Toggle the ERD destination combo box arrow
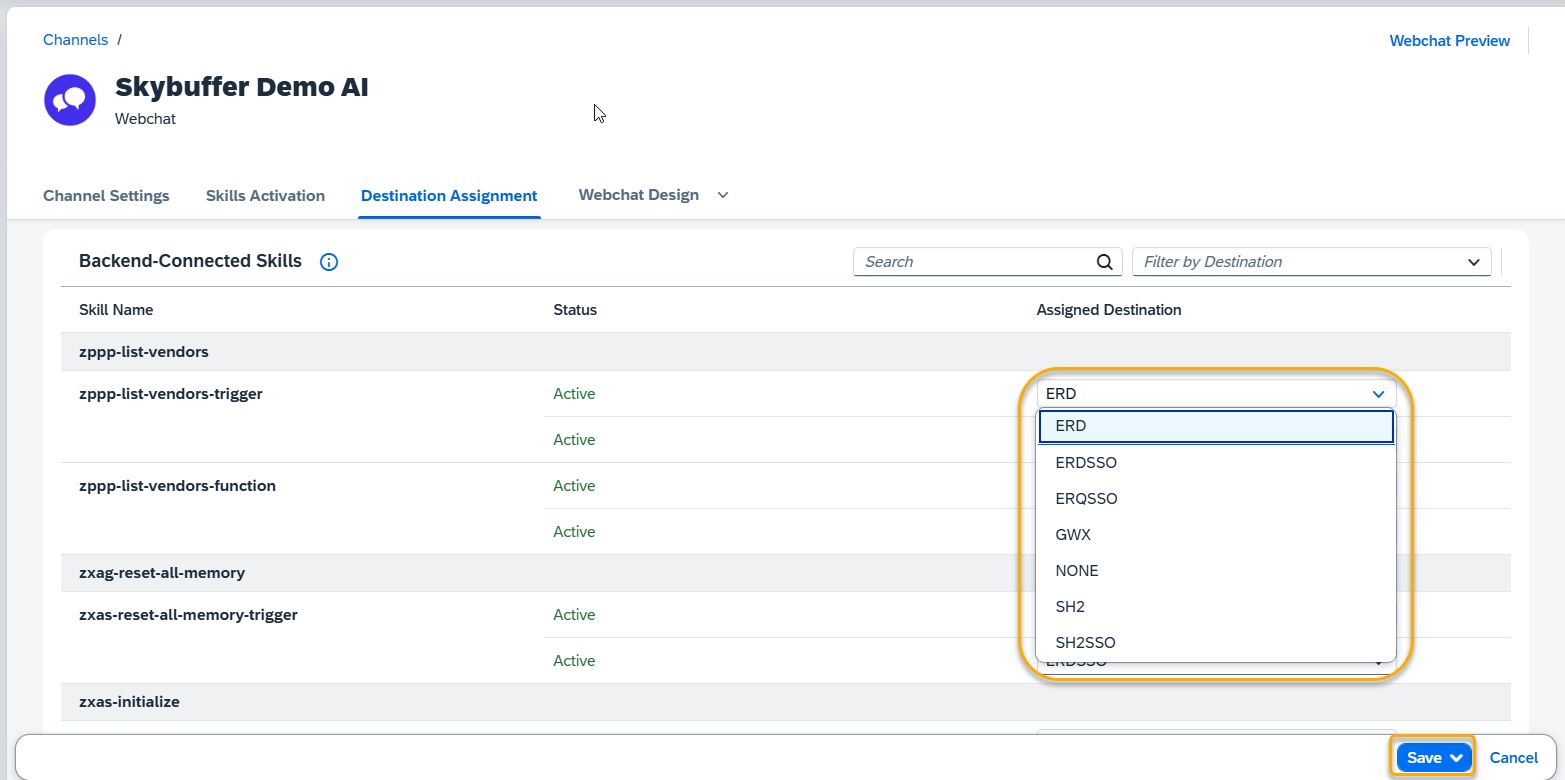The height and width of the screenshot is (780, 1565). click(x=1378, y=394)
